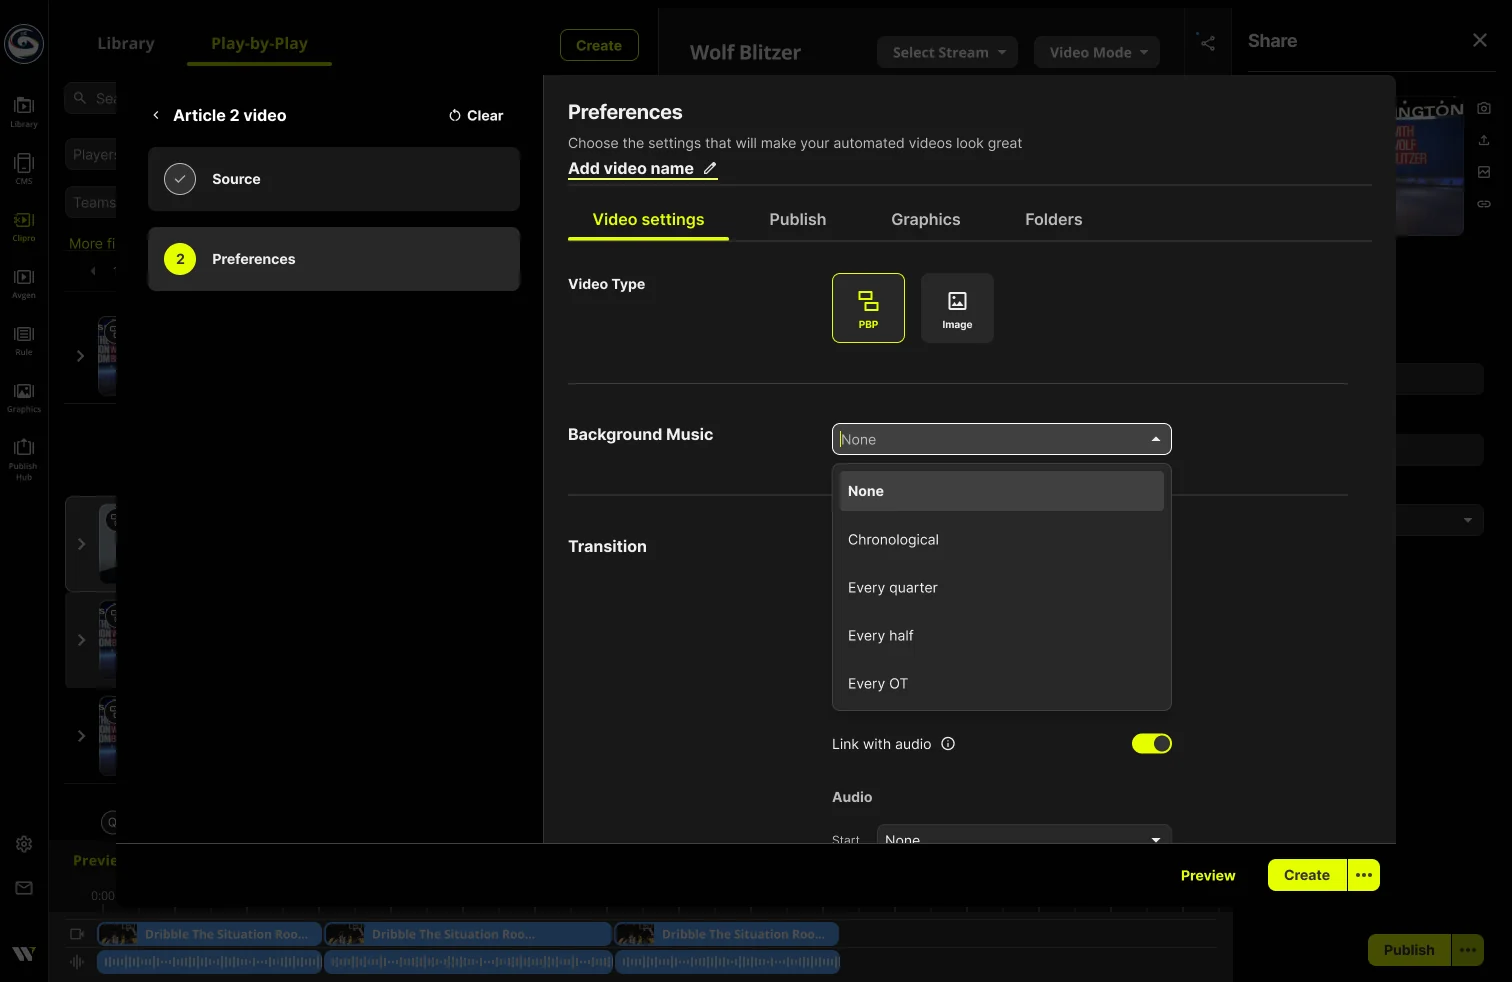Show info about Link with audio
Screen dimensions: 1512x982
tap(948, 744)
